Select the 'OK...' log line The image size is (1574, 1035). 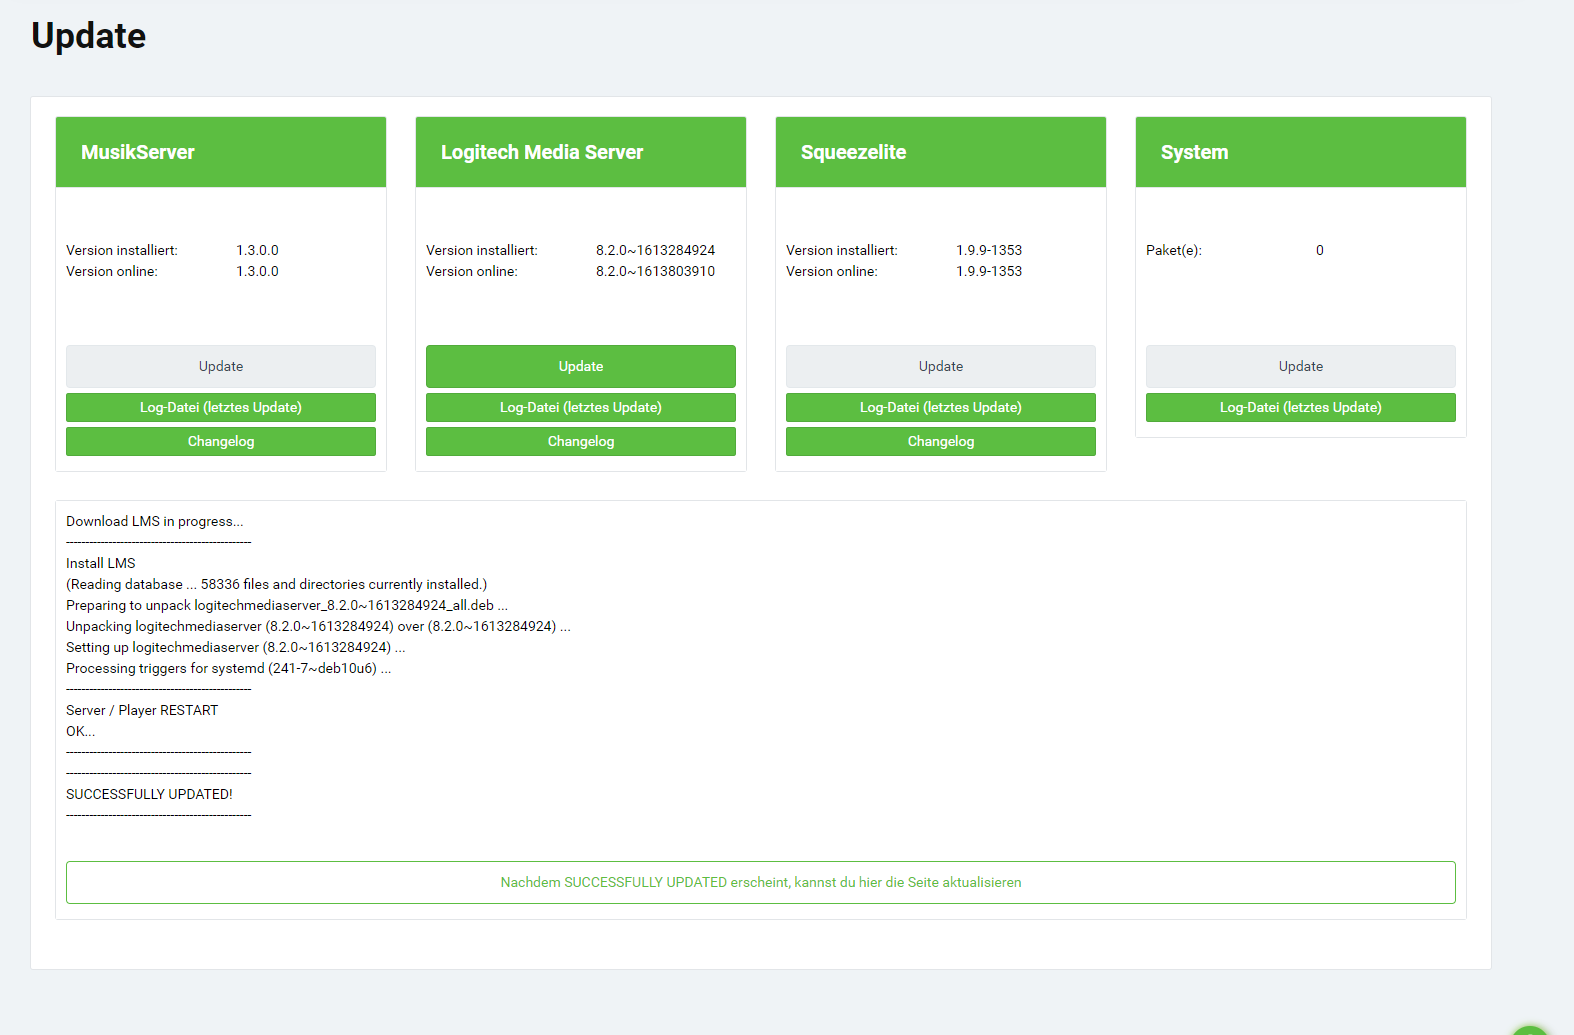(81, 731)
